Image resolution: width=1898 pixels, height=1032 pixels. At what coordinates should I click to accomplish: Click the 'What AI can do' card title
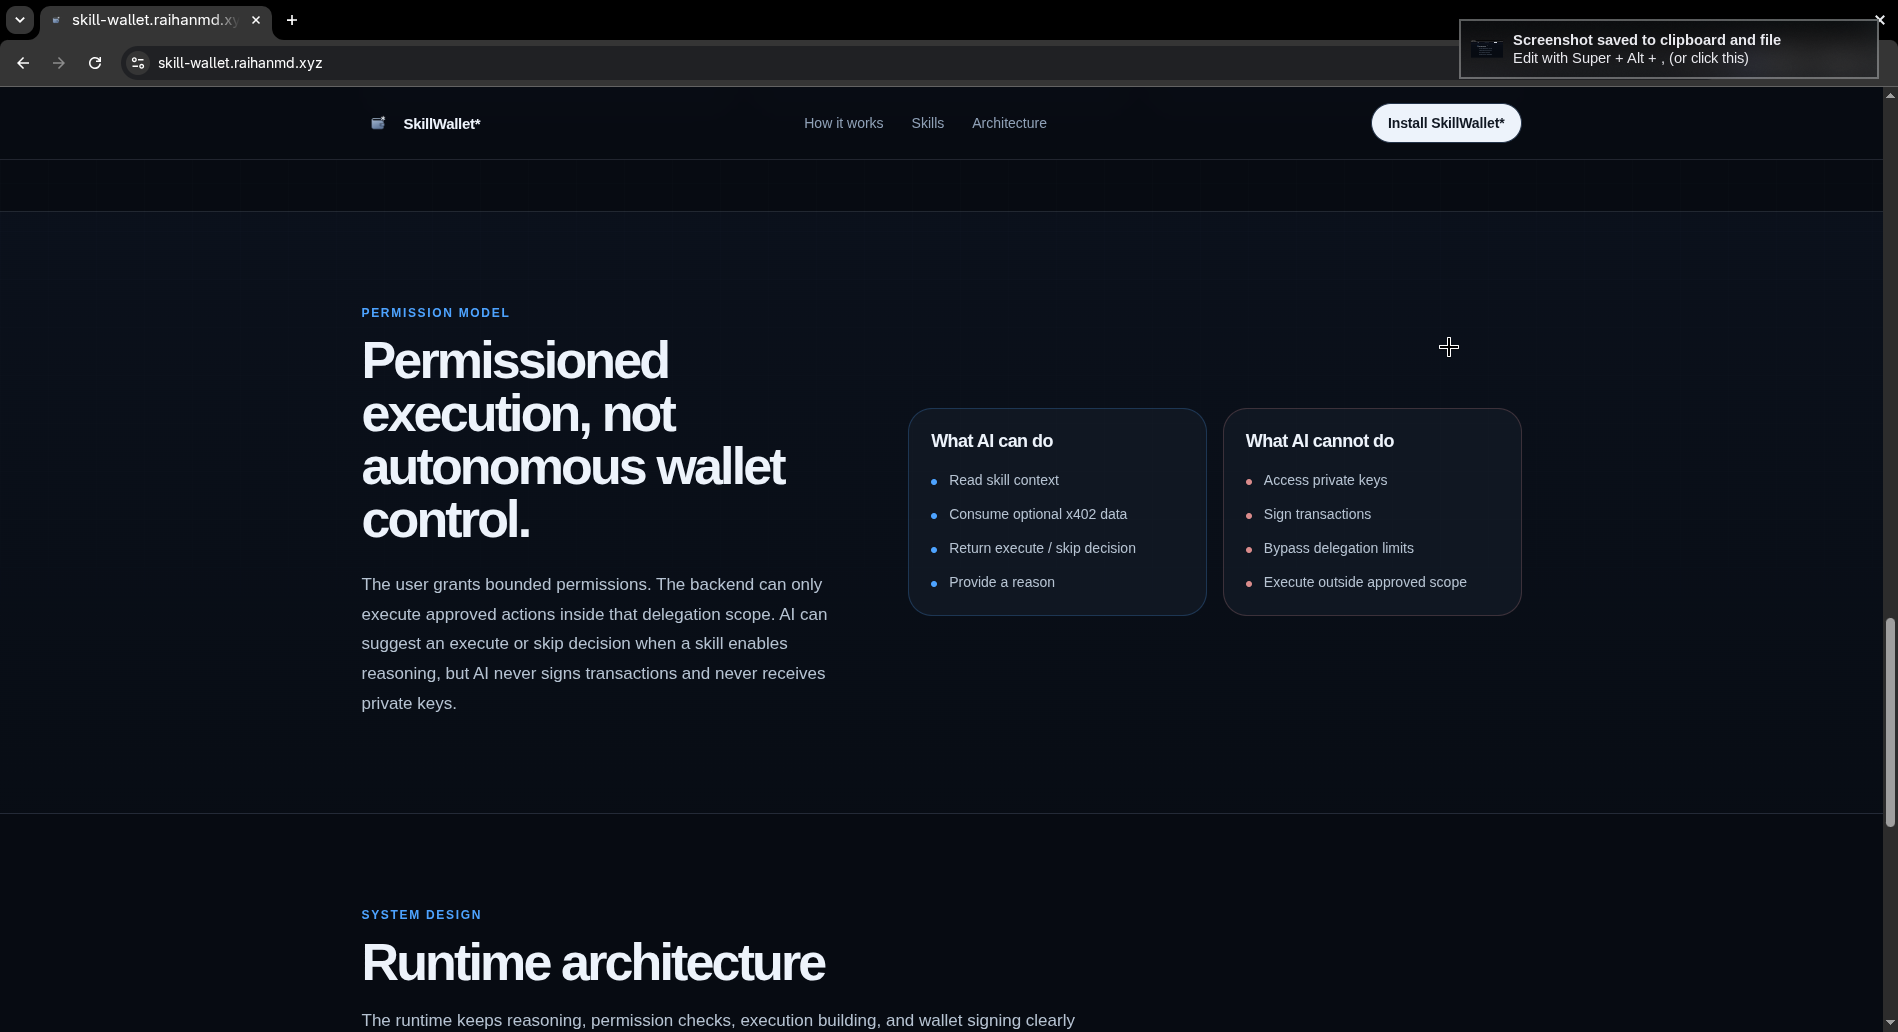(x=992, y=441)
